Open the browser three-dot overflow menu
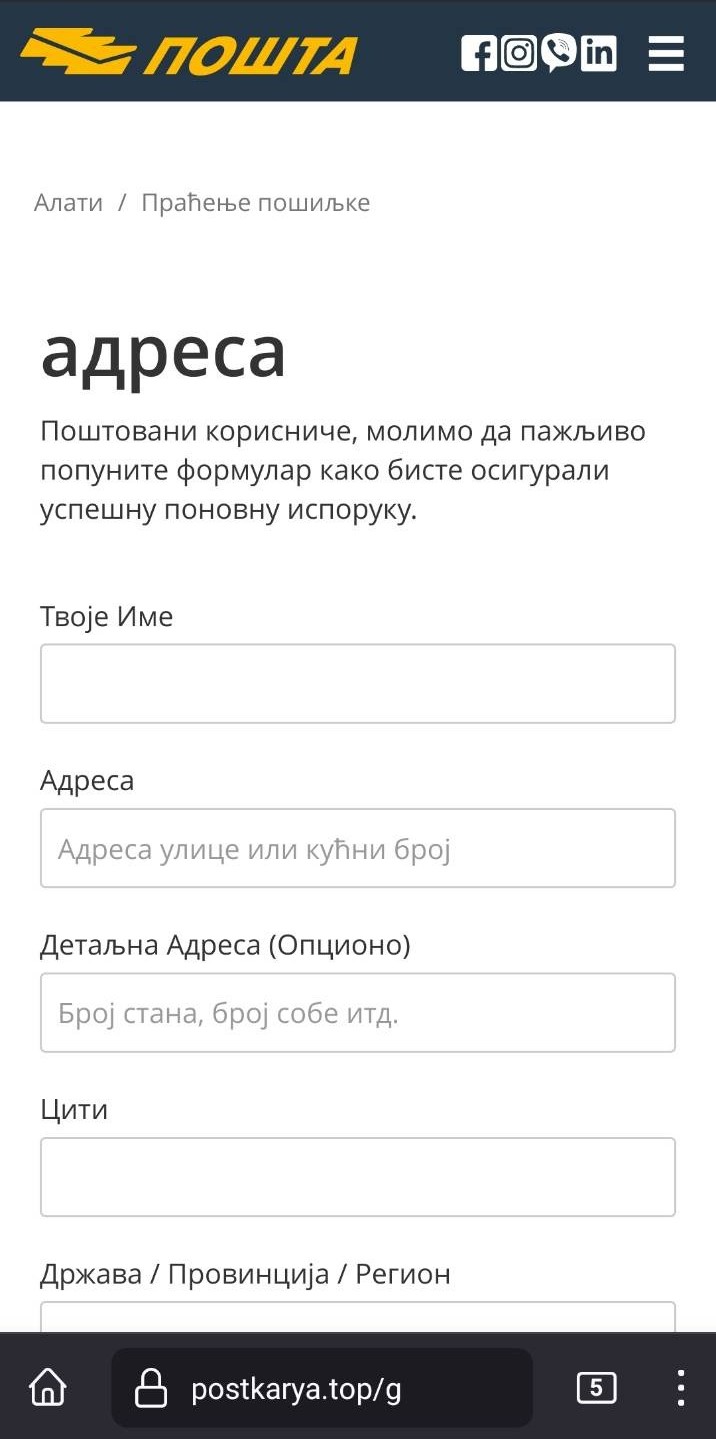 tap(681, 1388)
